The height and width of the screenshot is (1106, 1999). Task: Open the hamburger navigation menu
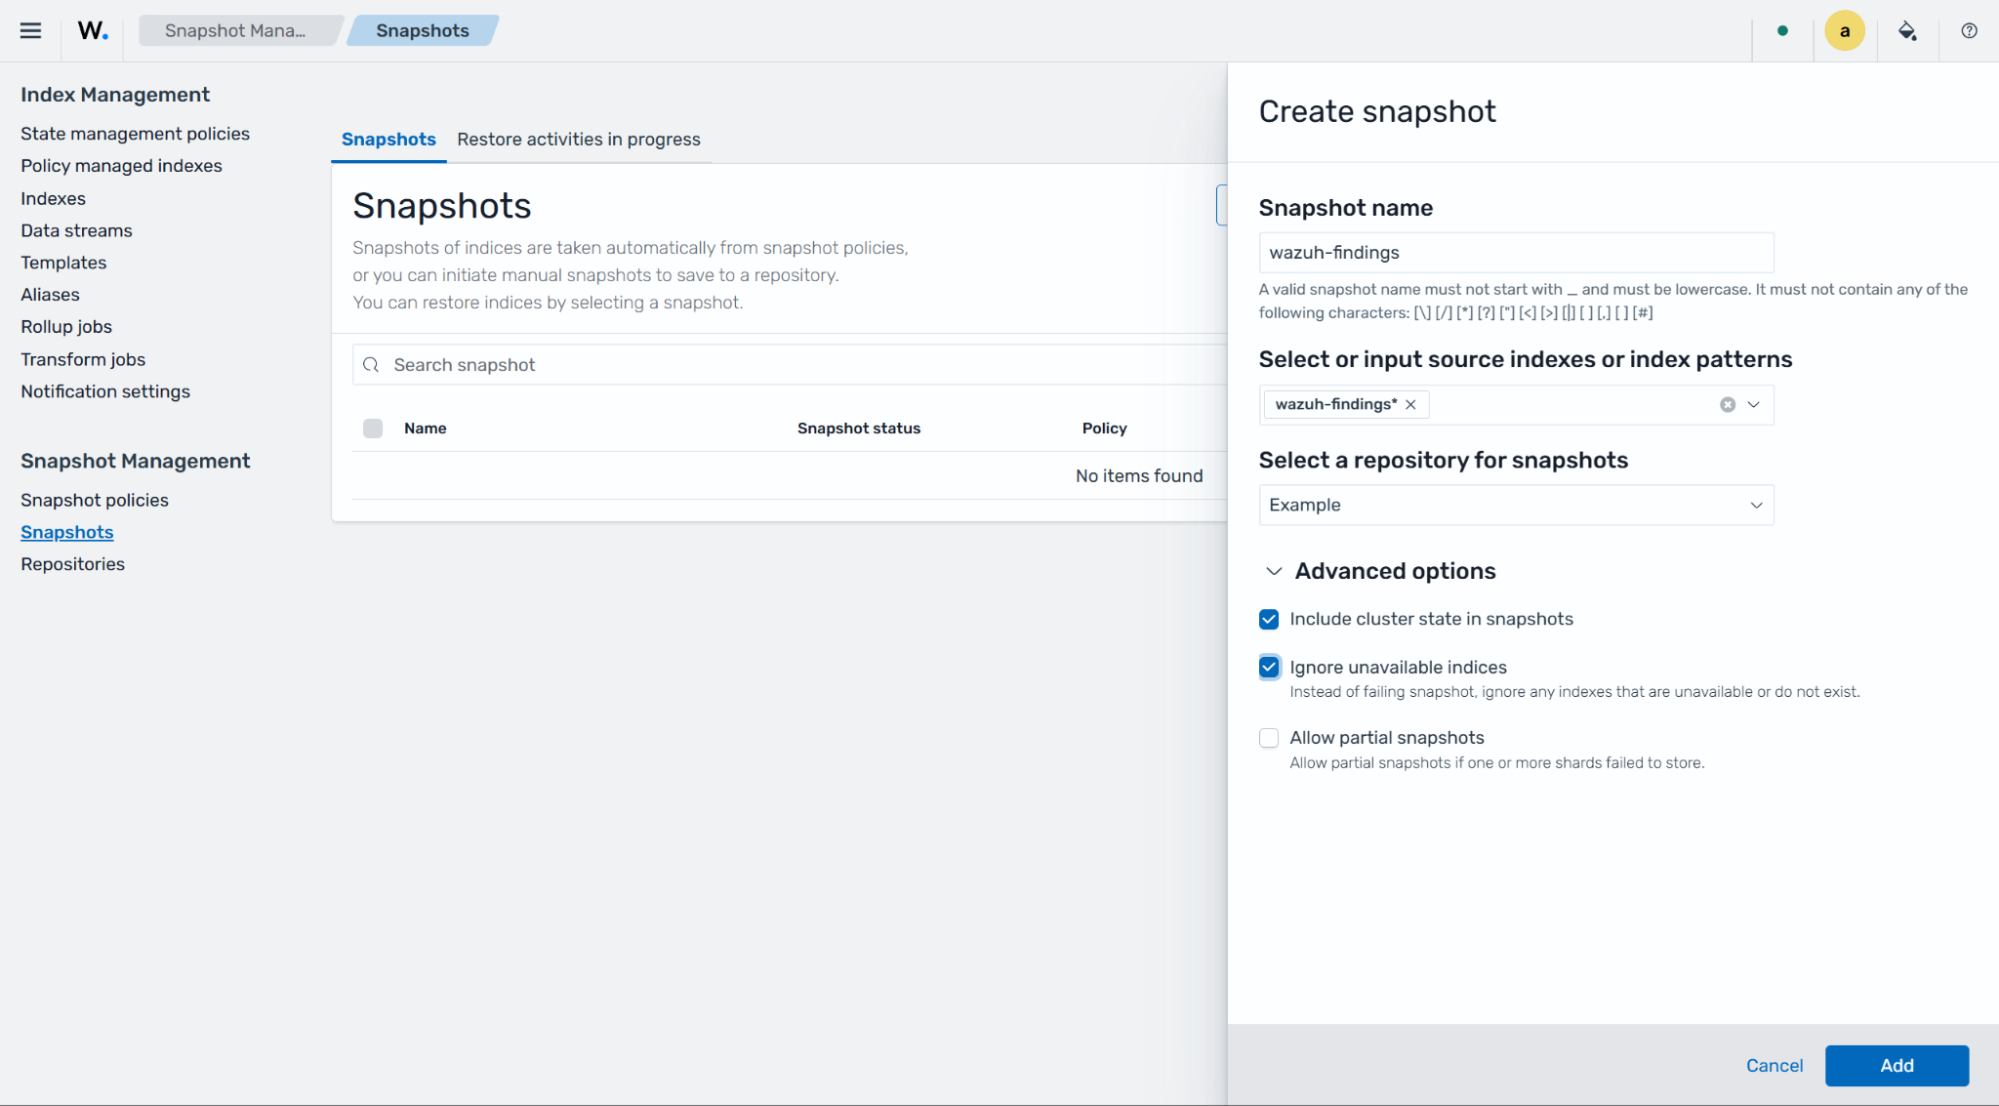coord(31,31)
